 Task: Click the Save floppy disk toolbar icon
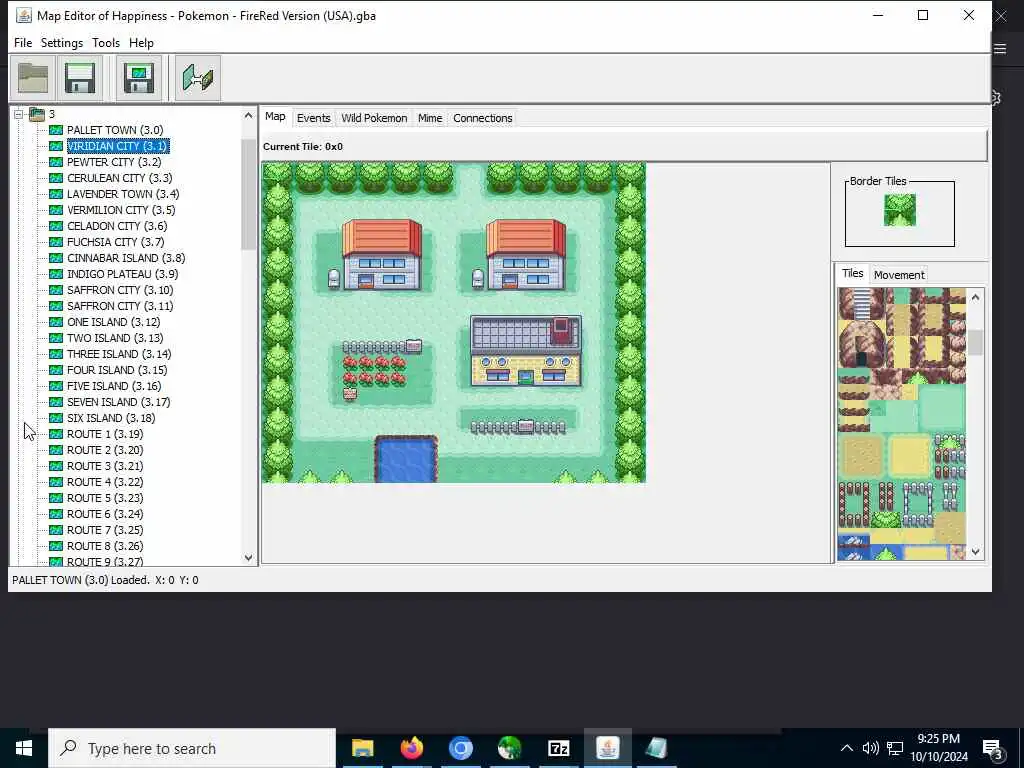(80, 78)
